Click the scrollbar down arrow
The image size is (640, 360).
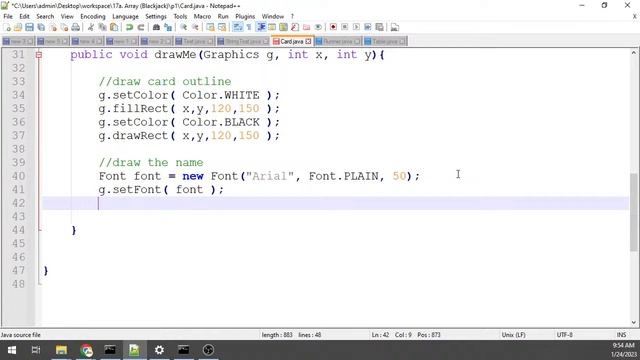(x=633, y=322)
